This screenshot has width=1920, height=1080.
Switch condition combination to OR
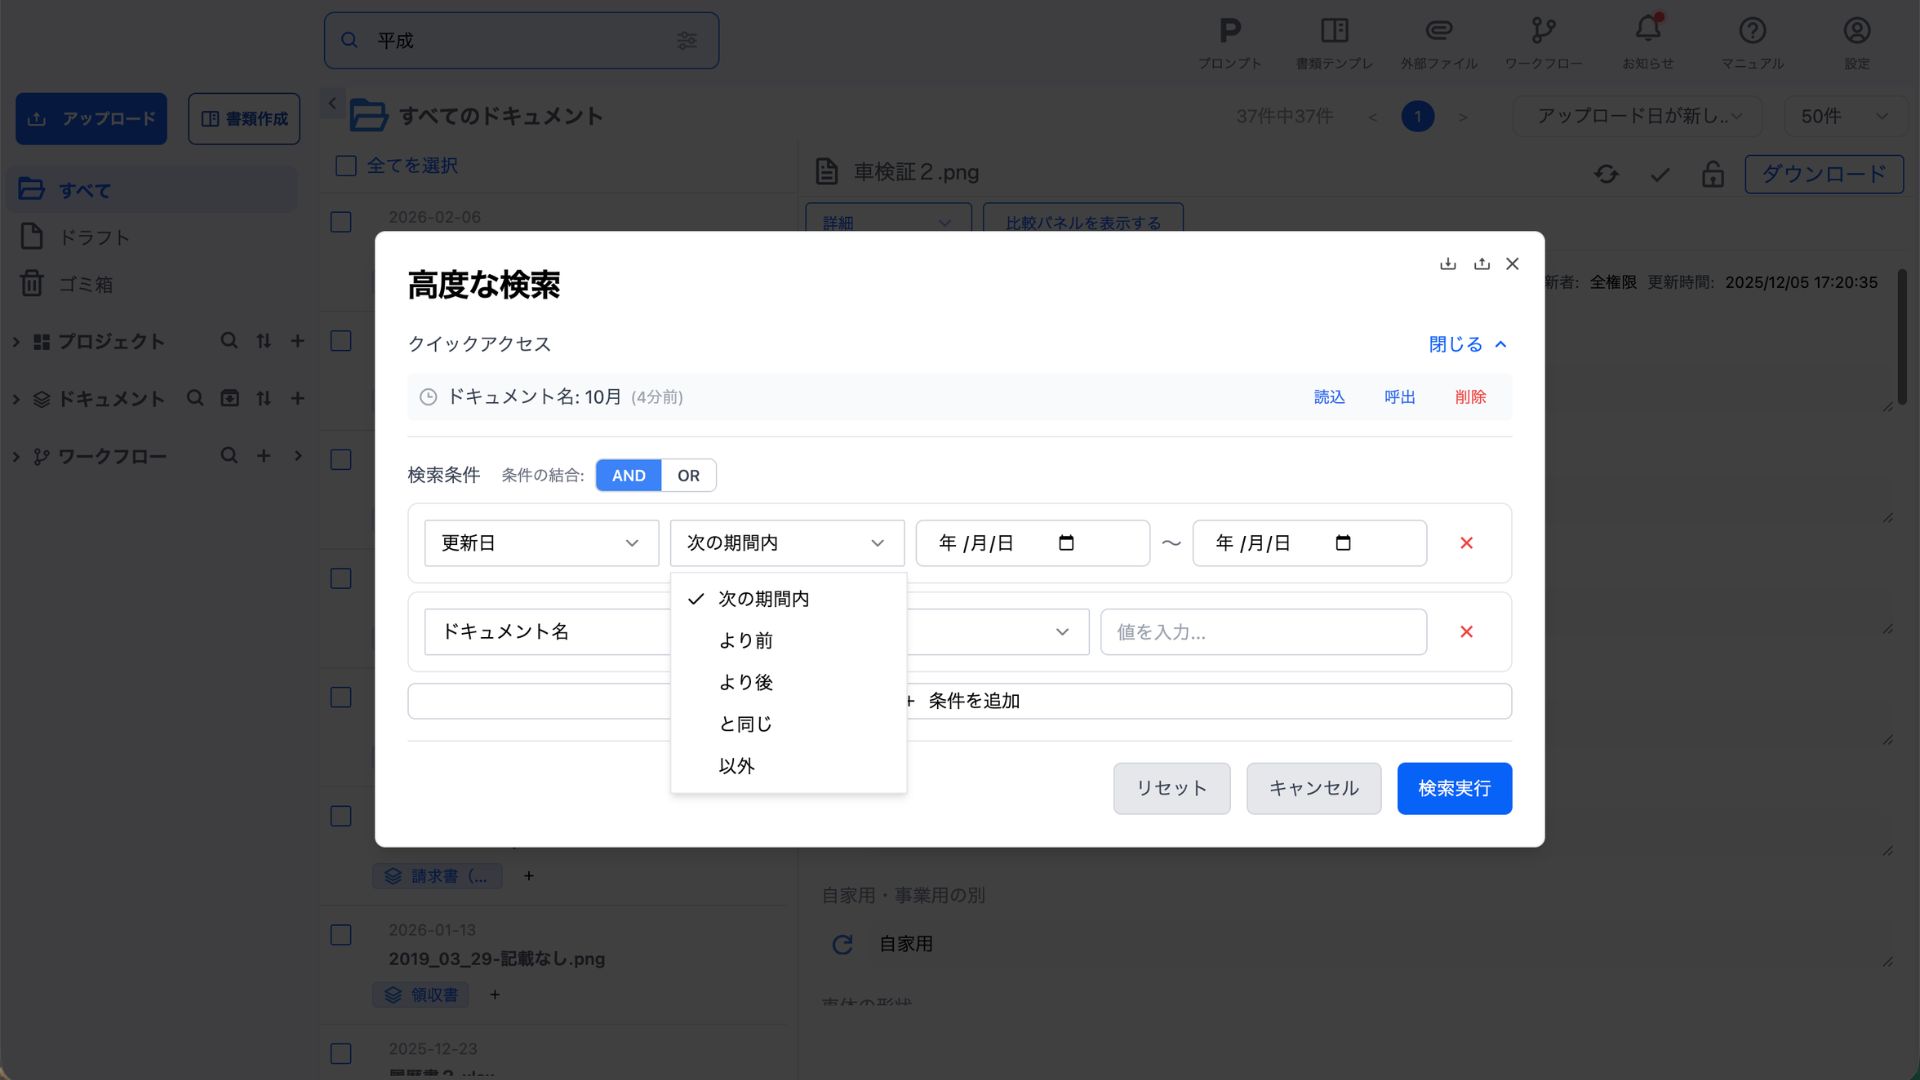tap(688, 475)
